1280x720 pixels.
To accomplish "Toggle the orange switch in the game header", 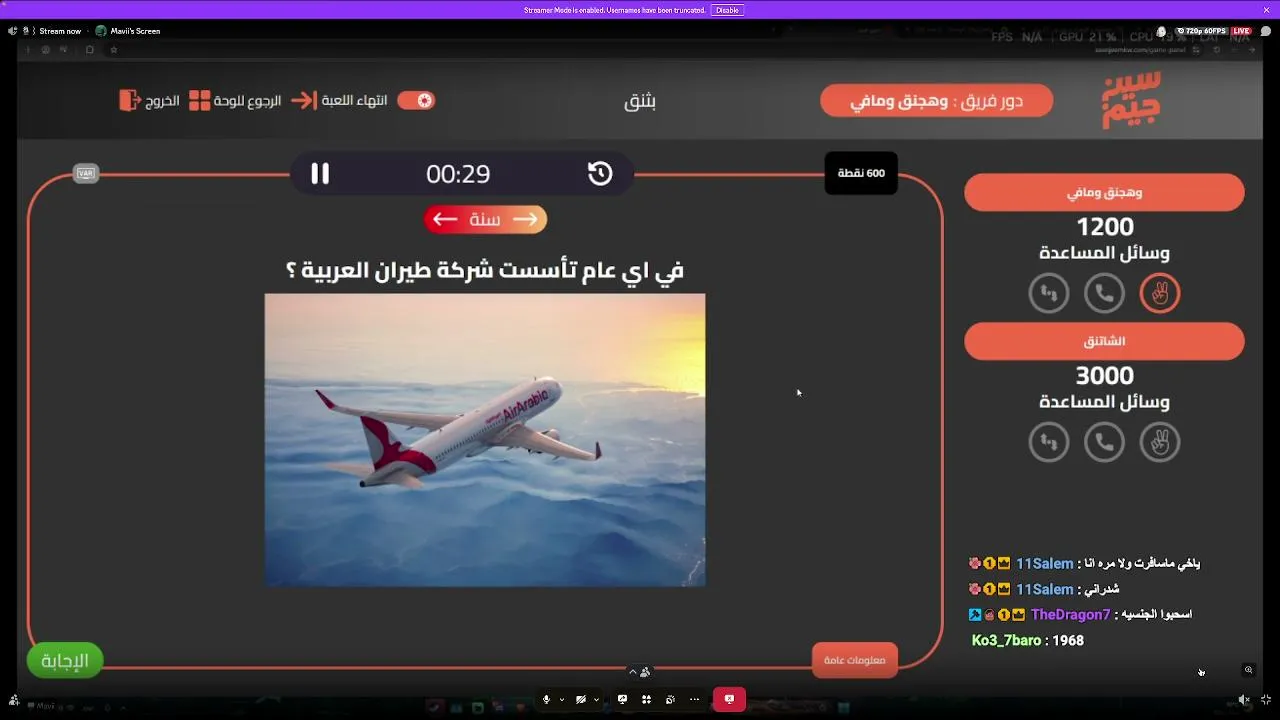I will tap(416, 100).
